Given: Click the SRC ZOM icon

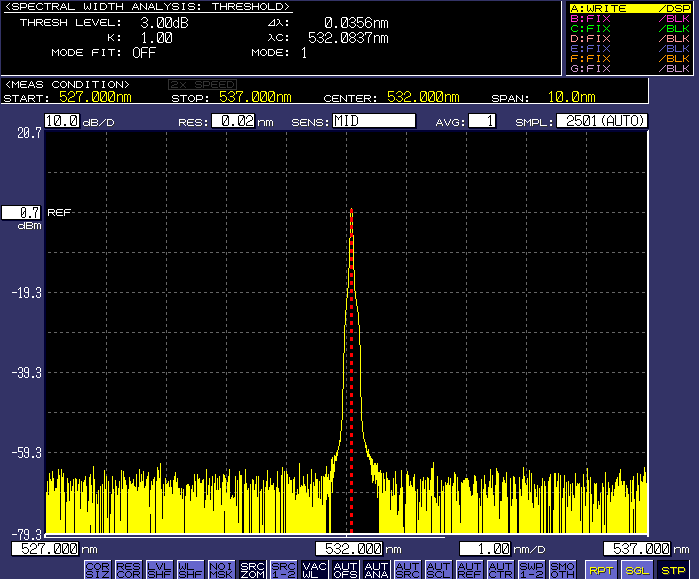Looking at the screenshot, I should [x=252, y=569].
